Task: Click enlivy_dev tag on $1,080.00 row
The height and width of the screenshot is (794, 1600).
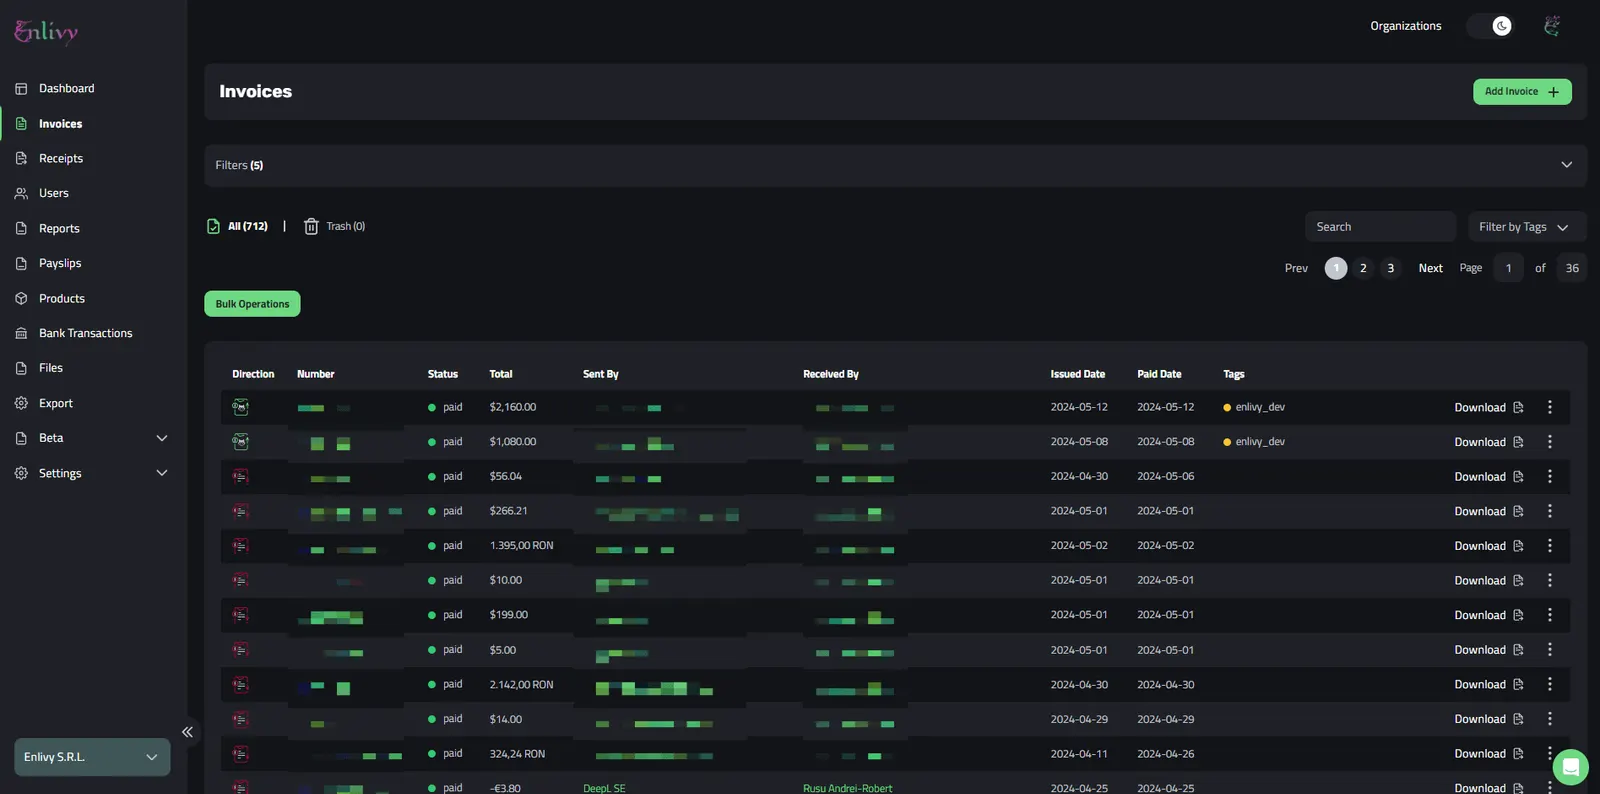Action: (x=1254, y=442)
